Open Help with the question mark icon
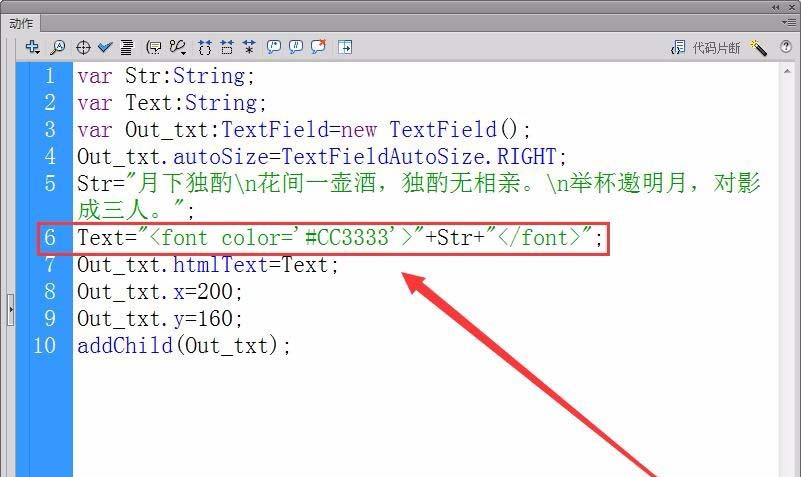 click(x=786, y=47)
